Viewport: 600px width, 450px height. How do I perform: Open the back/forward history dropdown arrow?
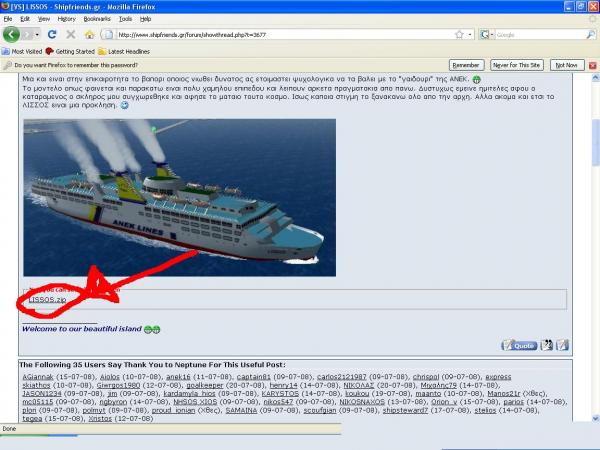pos(37,35)
